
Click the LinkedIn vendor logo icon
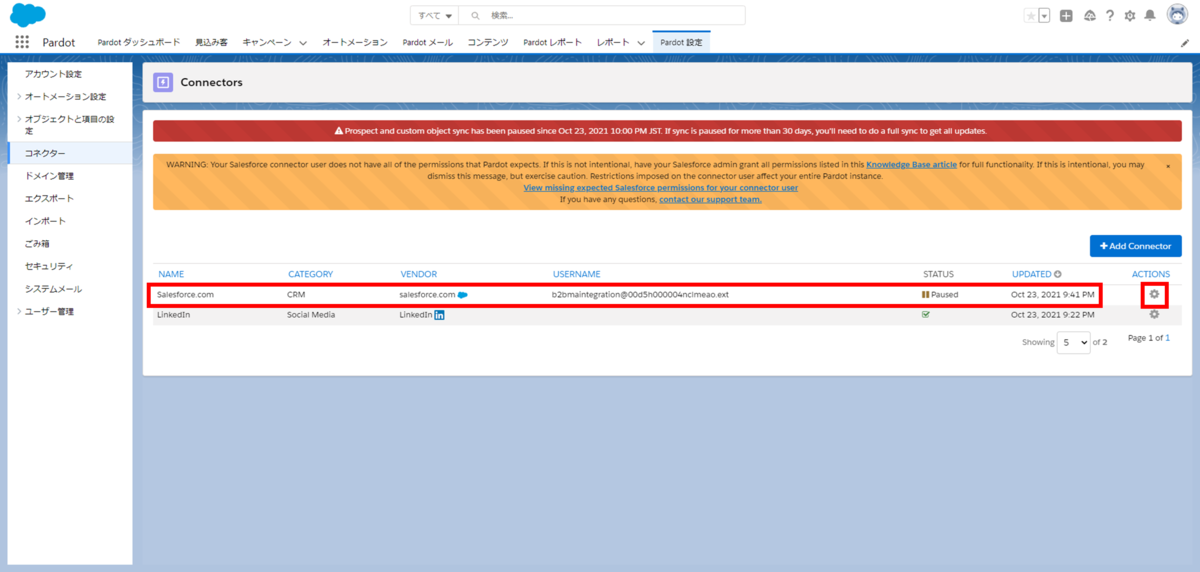coord(439,315)
